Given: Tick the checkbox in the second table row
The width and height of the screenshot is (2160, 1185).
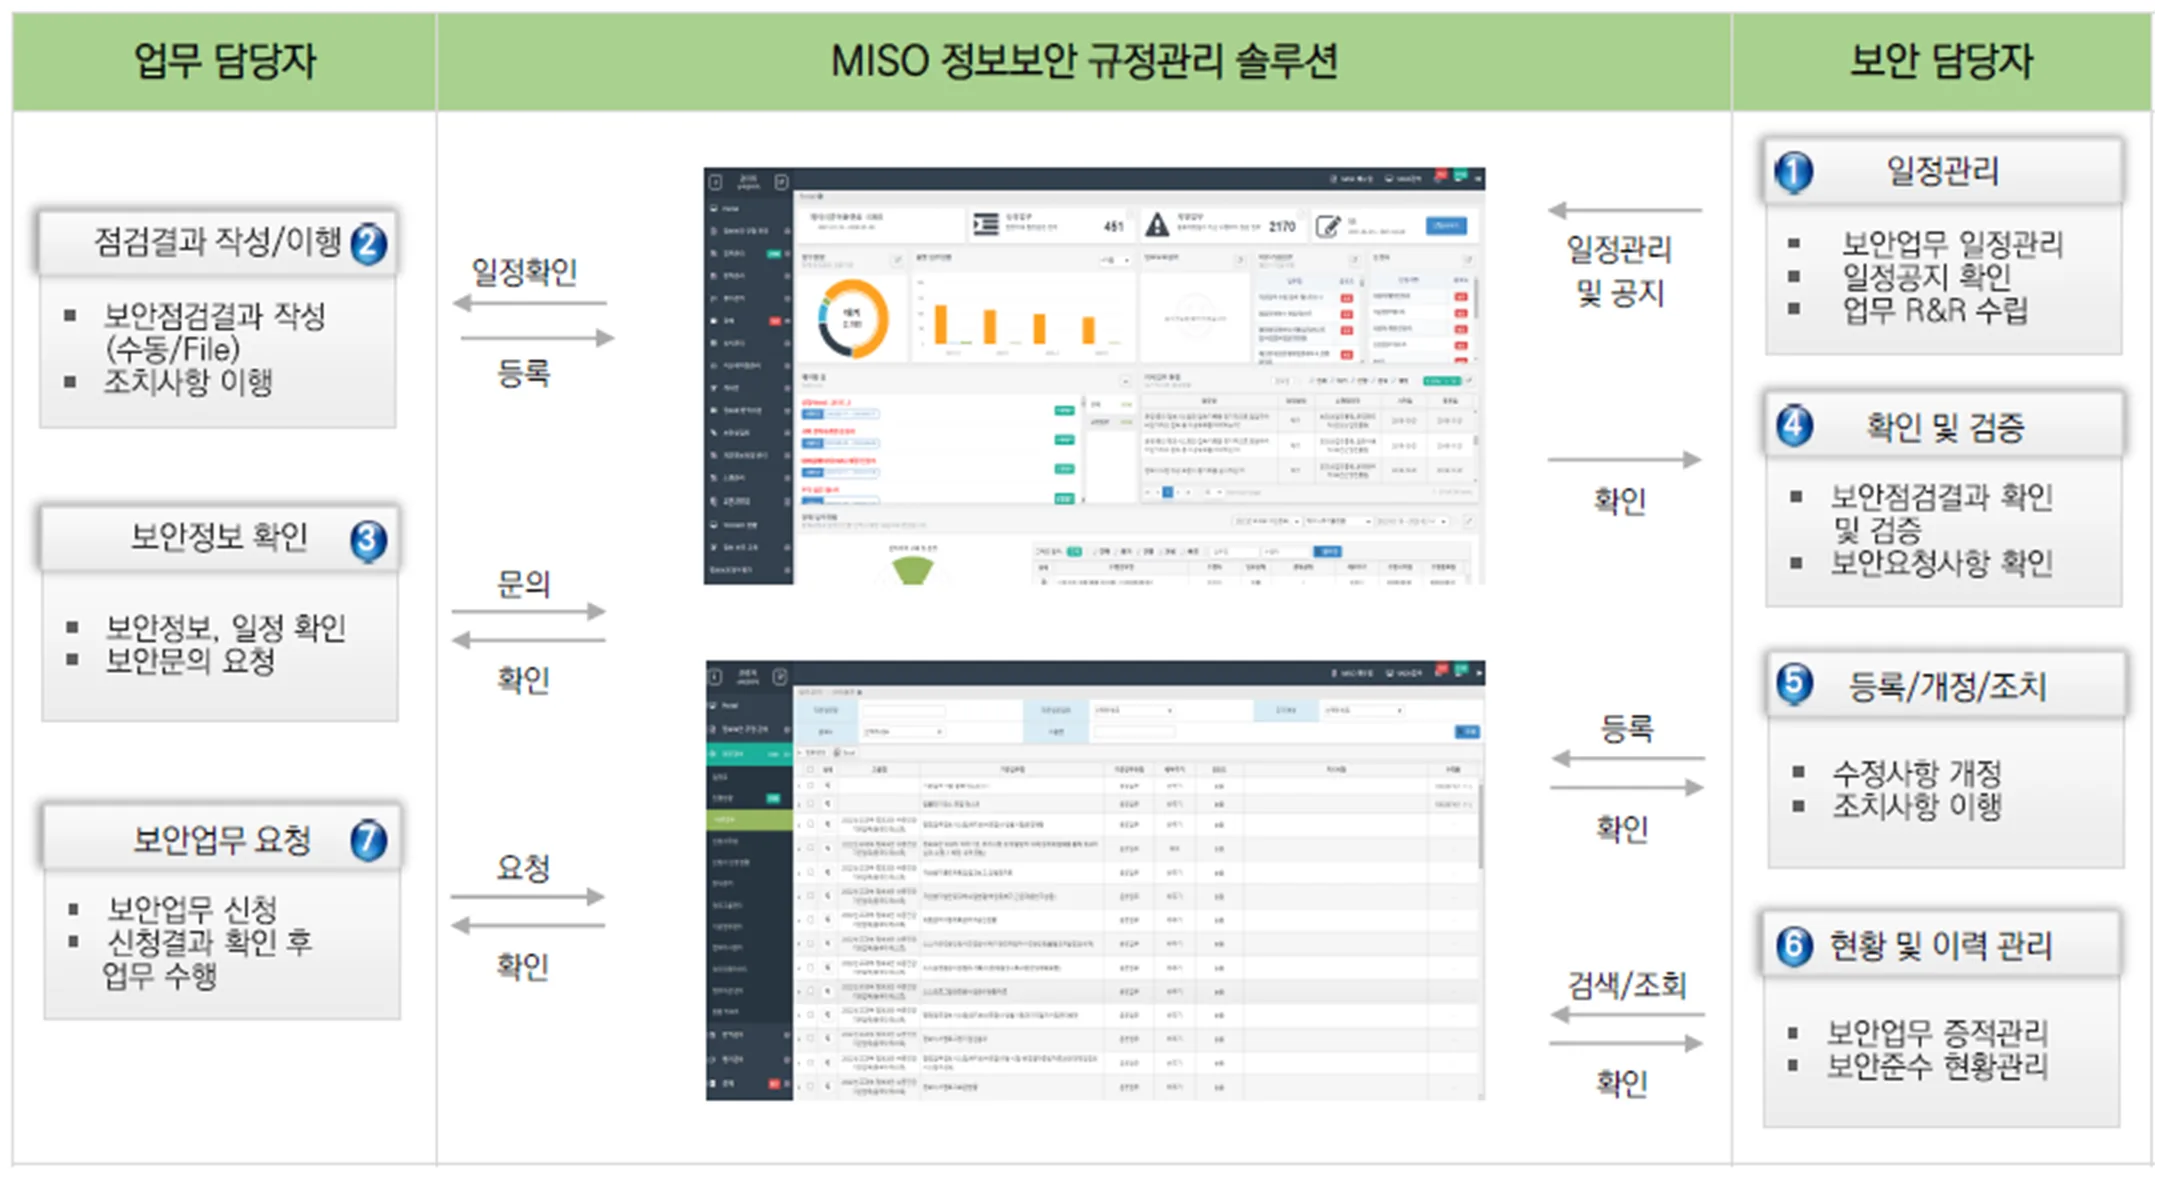Looking at the screenshot, I should (810, 804).
